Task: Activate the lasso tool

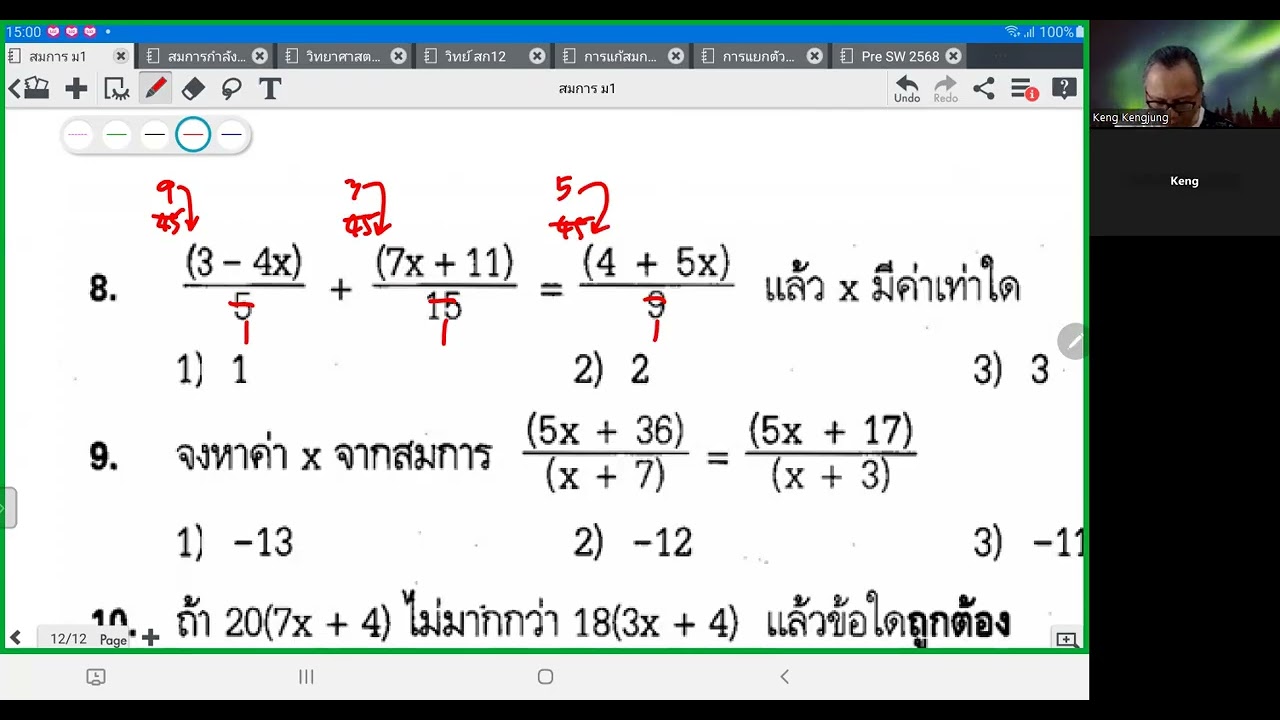Action: point(231,89)
